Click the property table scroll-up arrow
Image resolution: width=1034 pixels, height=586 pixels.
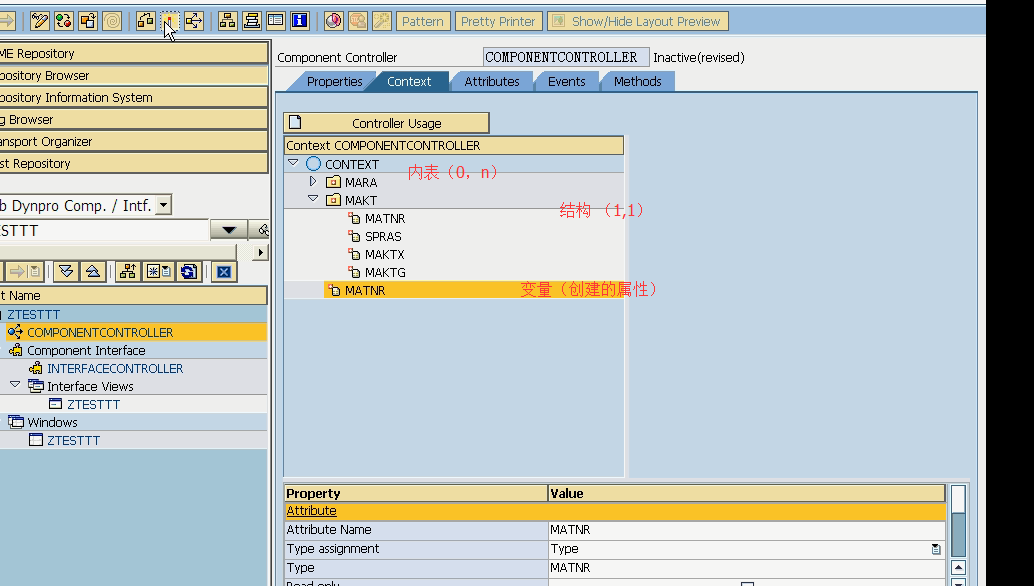(958, 568)
